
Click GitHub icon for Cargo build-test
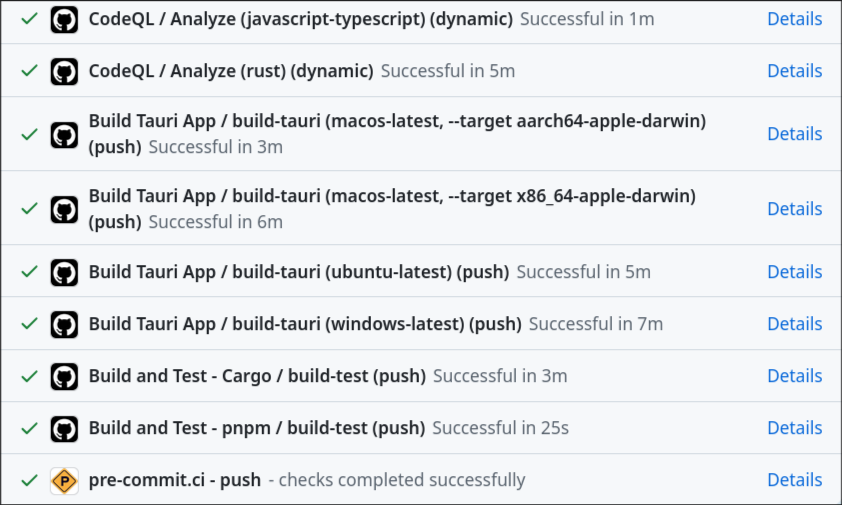point(64,376)
